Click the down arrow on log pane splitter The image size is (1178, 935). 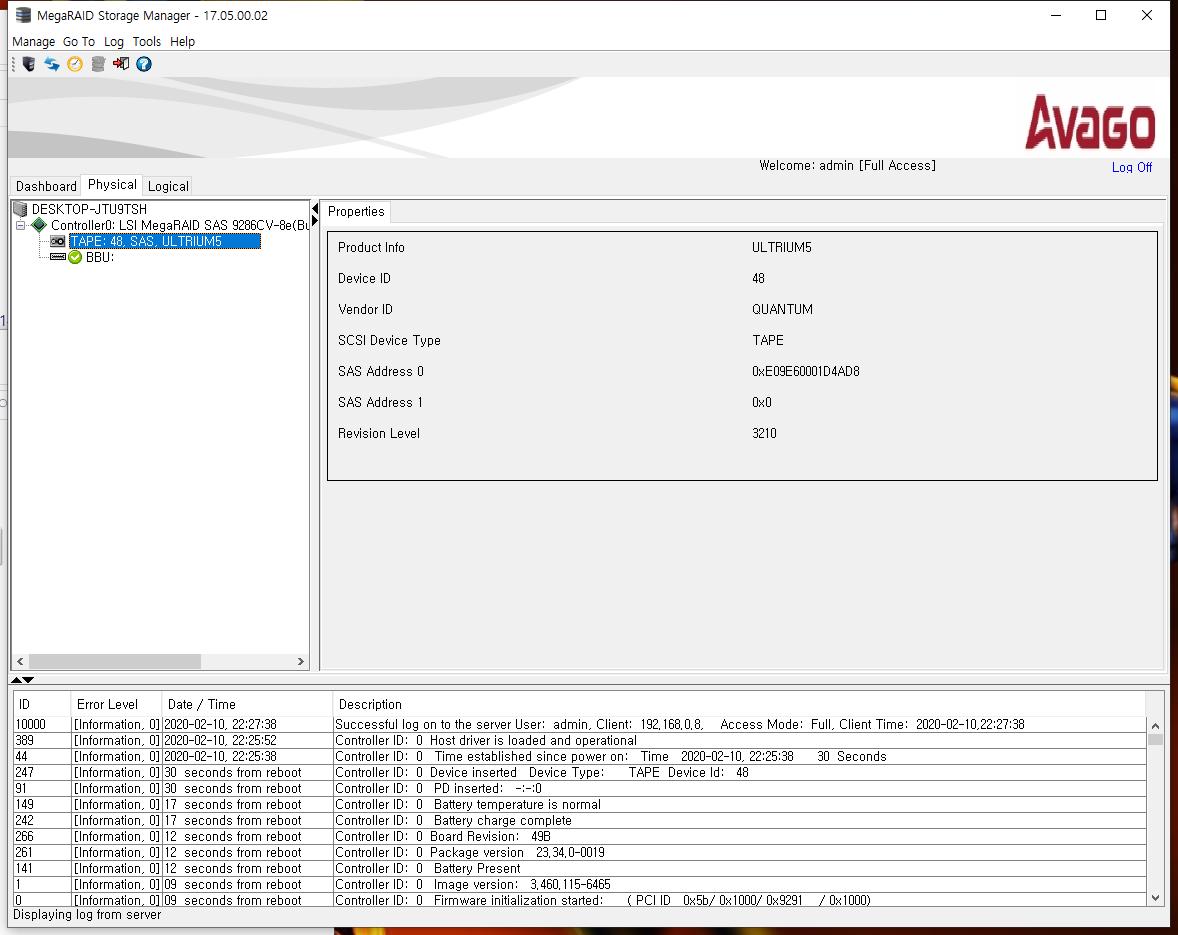(x=29, y=680)
